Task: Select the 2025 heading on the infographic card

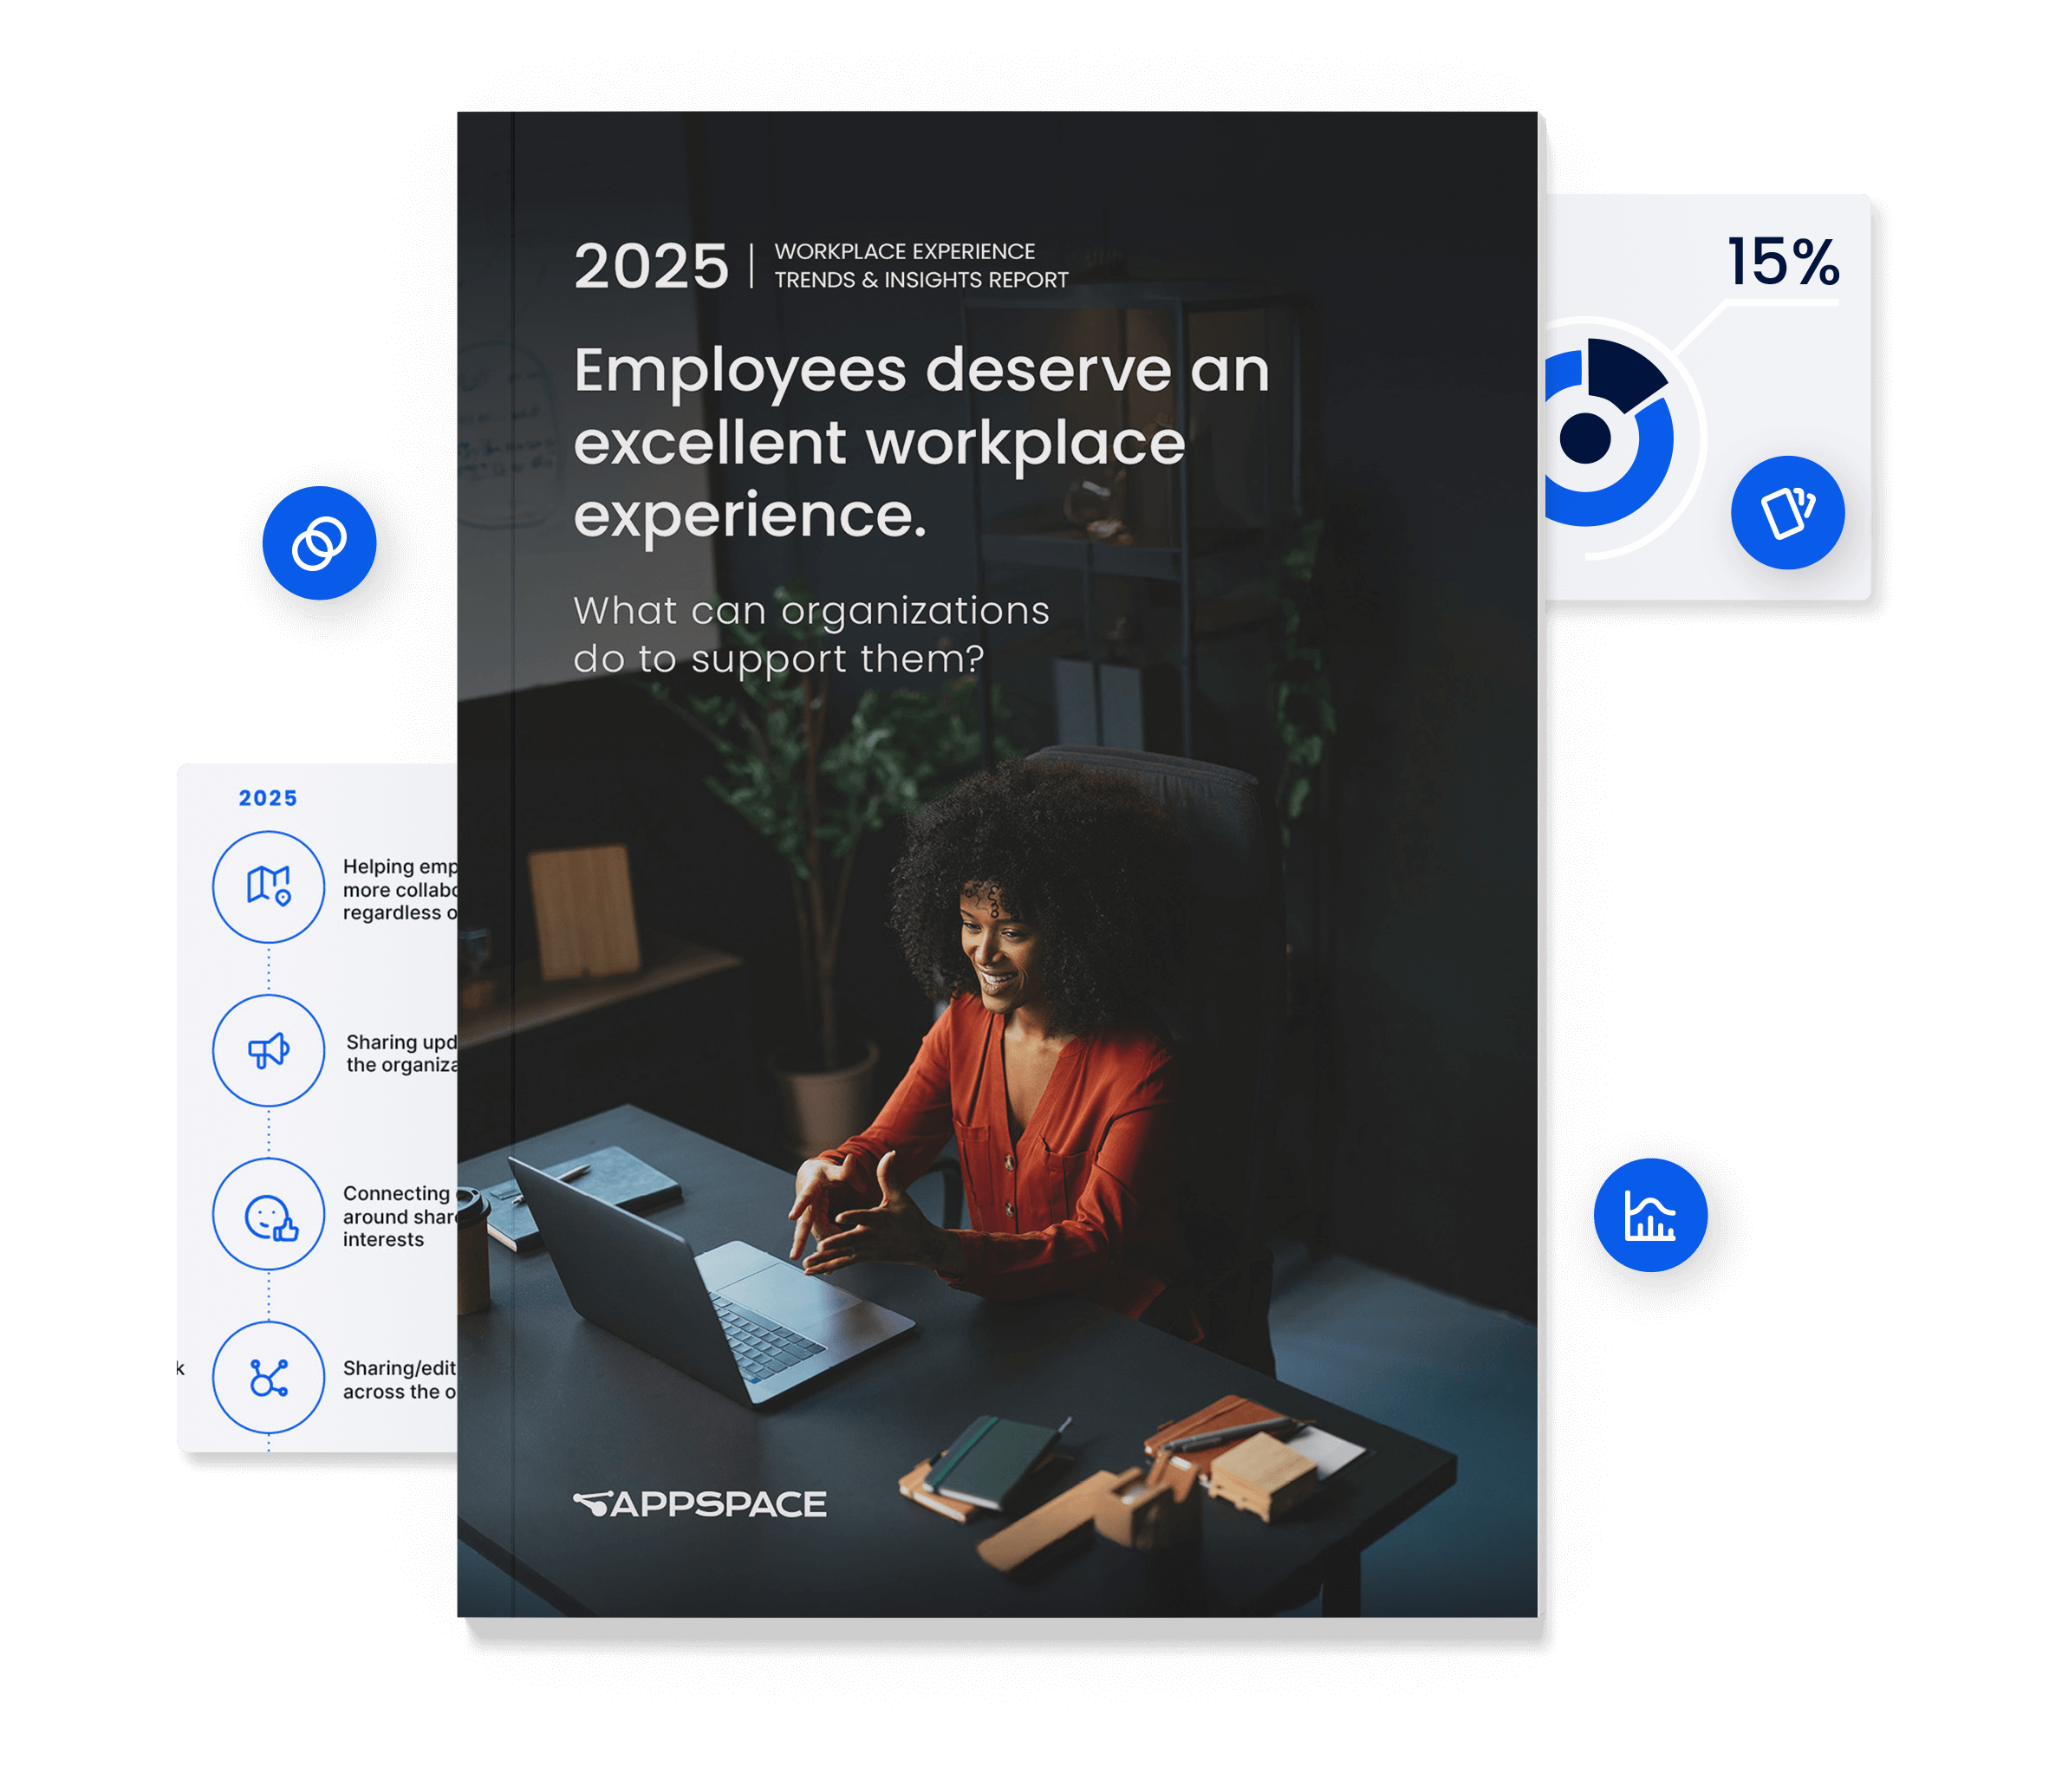Action: (x=266, y=798)
